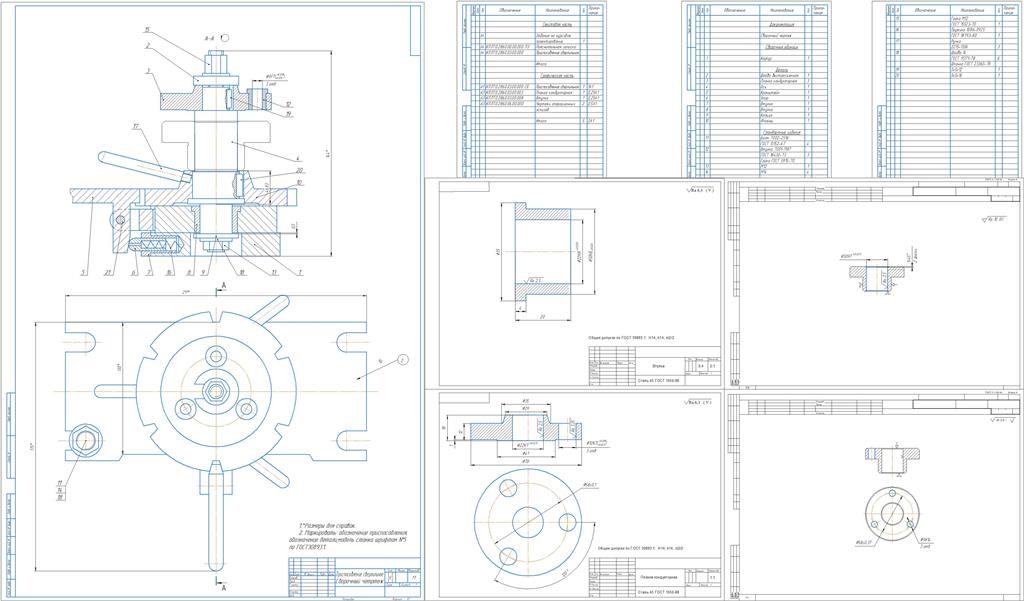Click the note '1.*Размеры для справок.'
Screen dimensions: 1024x601
(x=327, y=525)
